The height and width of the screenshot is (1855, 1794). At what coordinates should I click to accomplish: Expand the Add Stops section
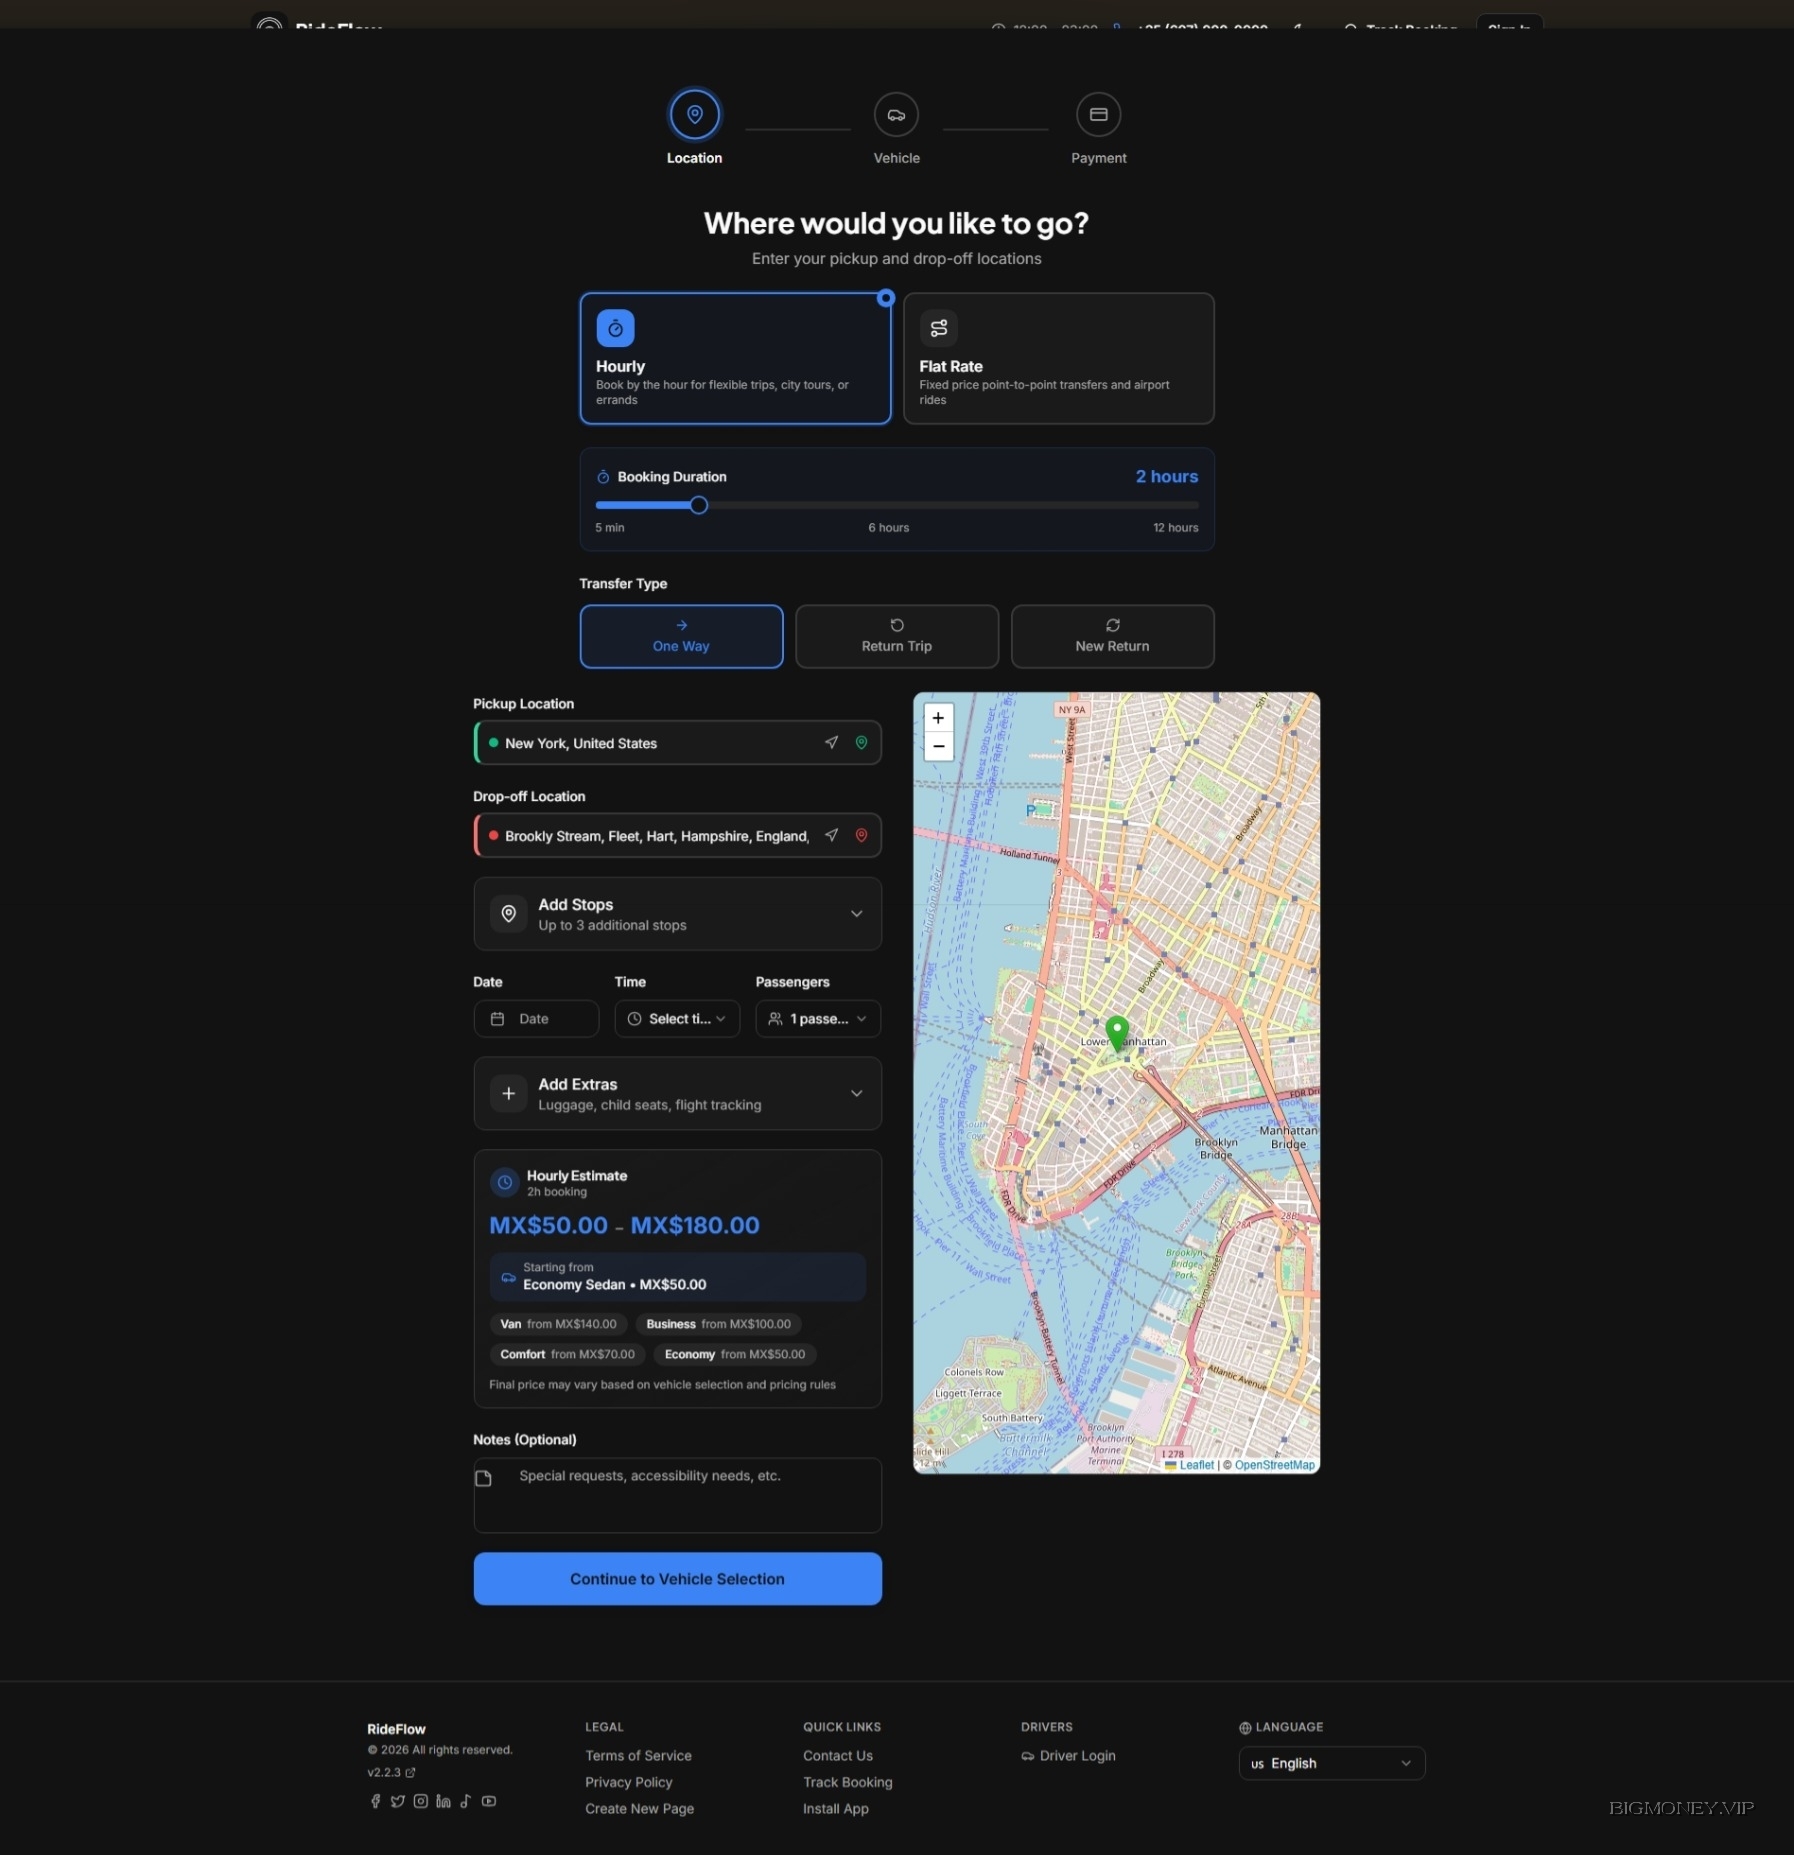coord(677,914)
